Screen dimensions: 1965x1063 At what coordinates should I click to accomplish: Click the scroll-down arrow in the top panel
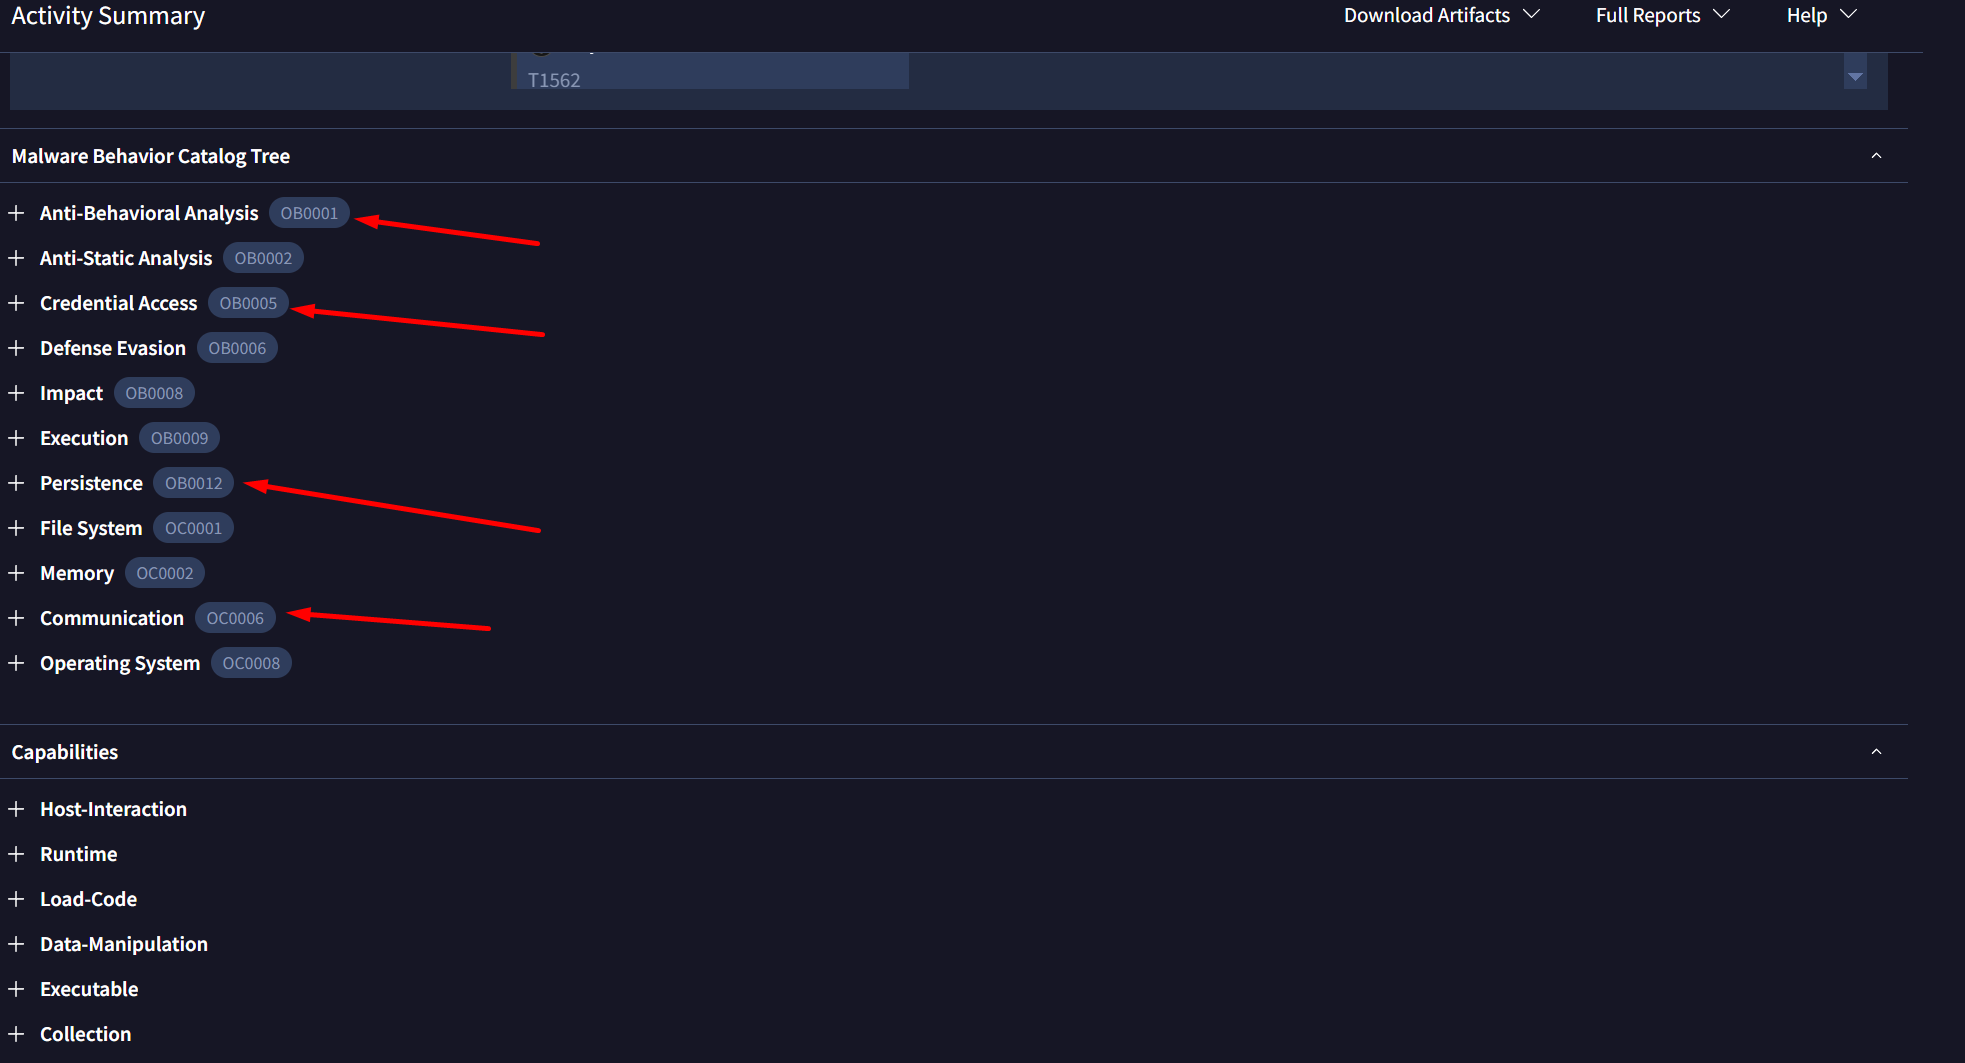point(1855,77)
